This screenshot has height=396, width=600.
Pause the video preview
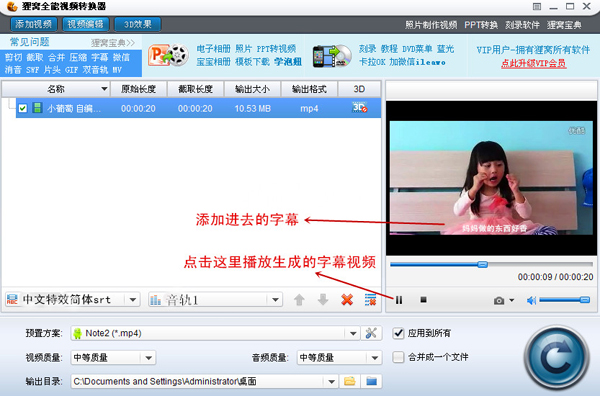(x=399, y=300)
